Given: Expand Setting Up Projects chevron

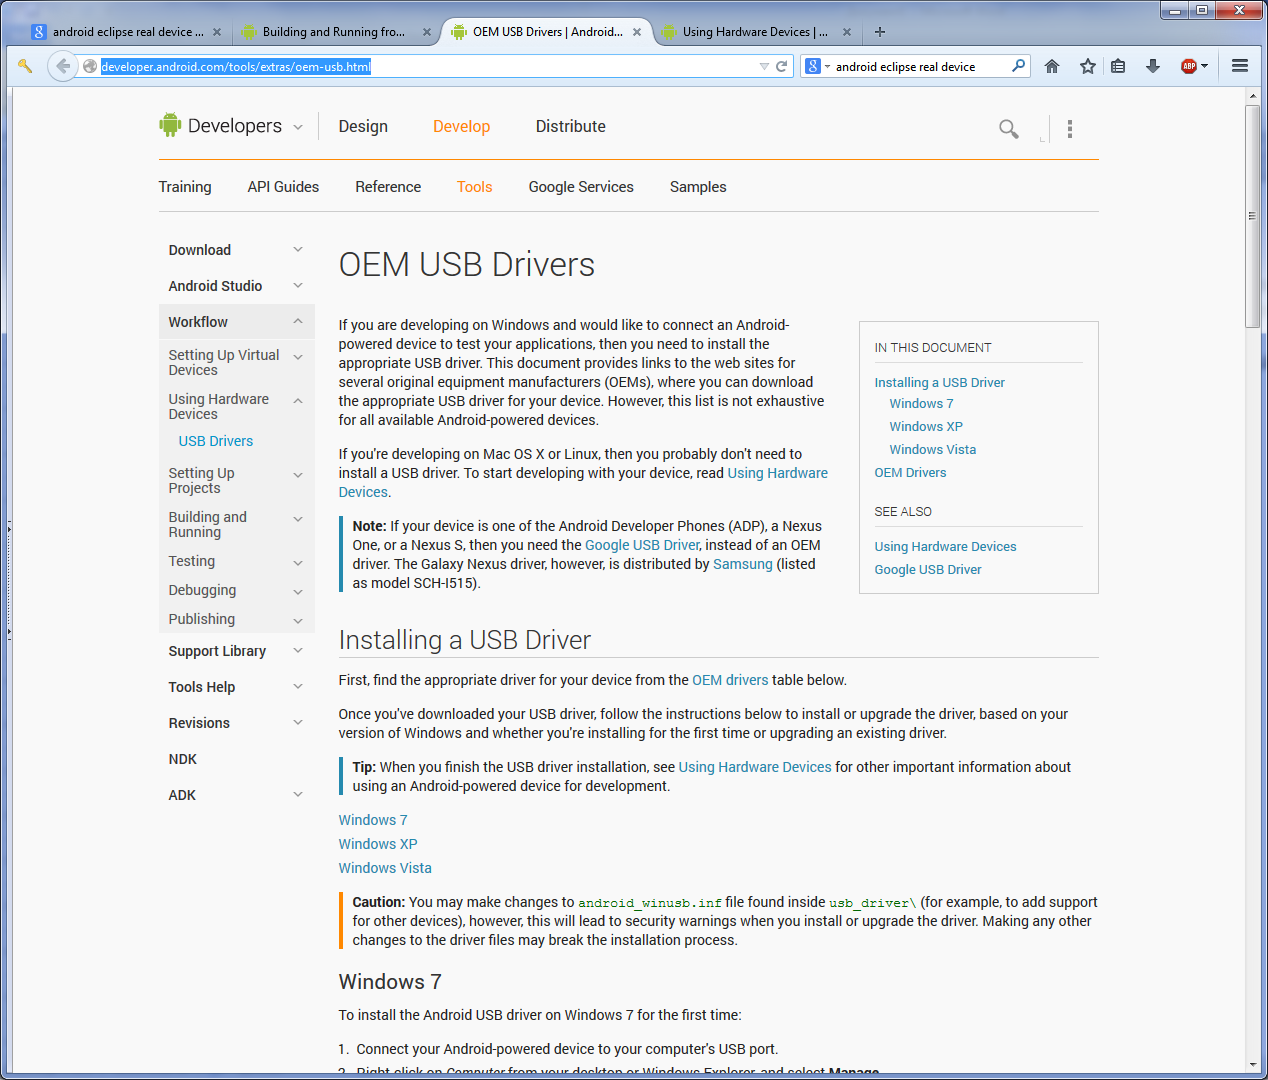Looking at the screenshot, I should [x=298, y=474].
